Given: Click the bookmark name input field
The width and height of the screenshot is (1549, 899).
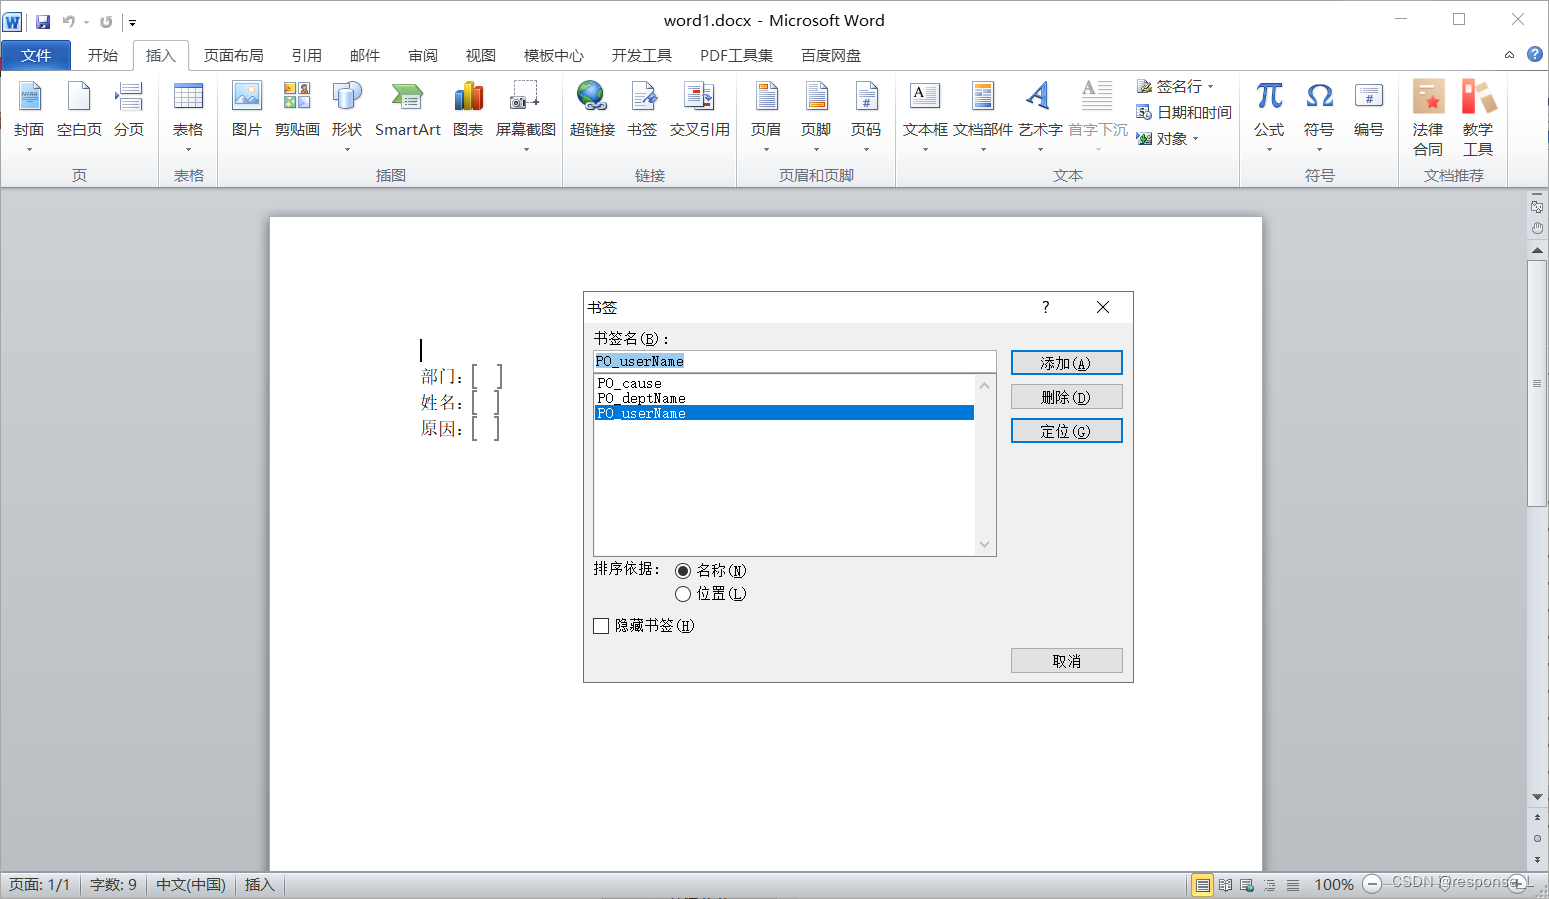Looking at the screenshot, I should click(795, 361).
